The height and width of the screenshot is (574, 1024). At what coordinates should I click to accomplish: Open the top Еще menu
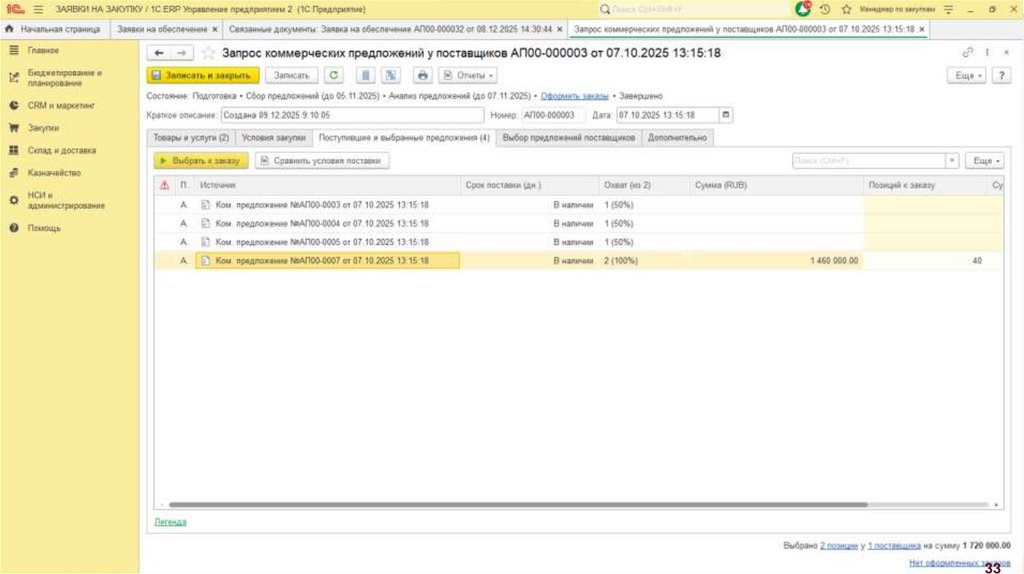click(967, 75)
